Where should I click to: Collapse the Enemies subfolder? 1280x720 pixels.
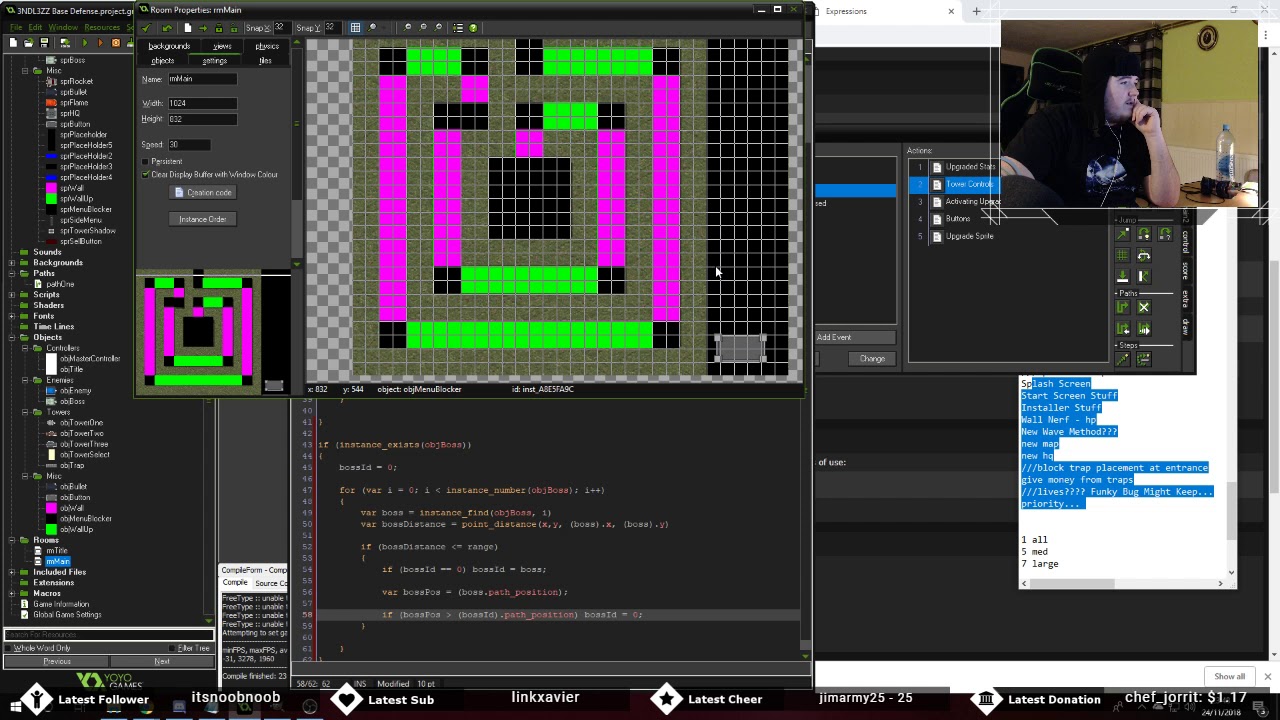point(24,380)
